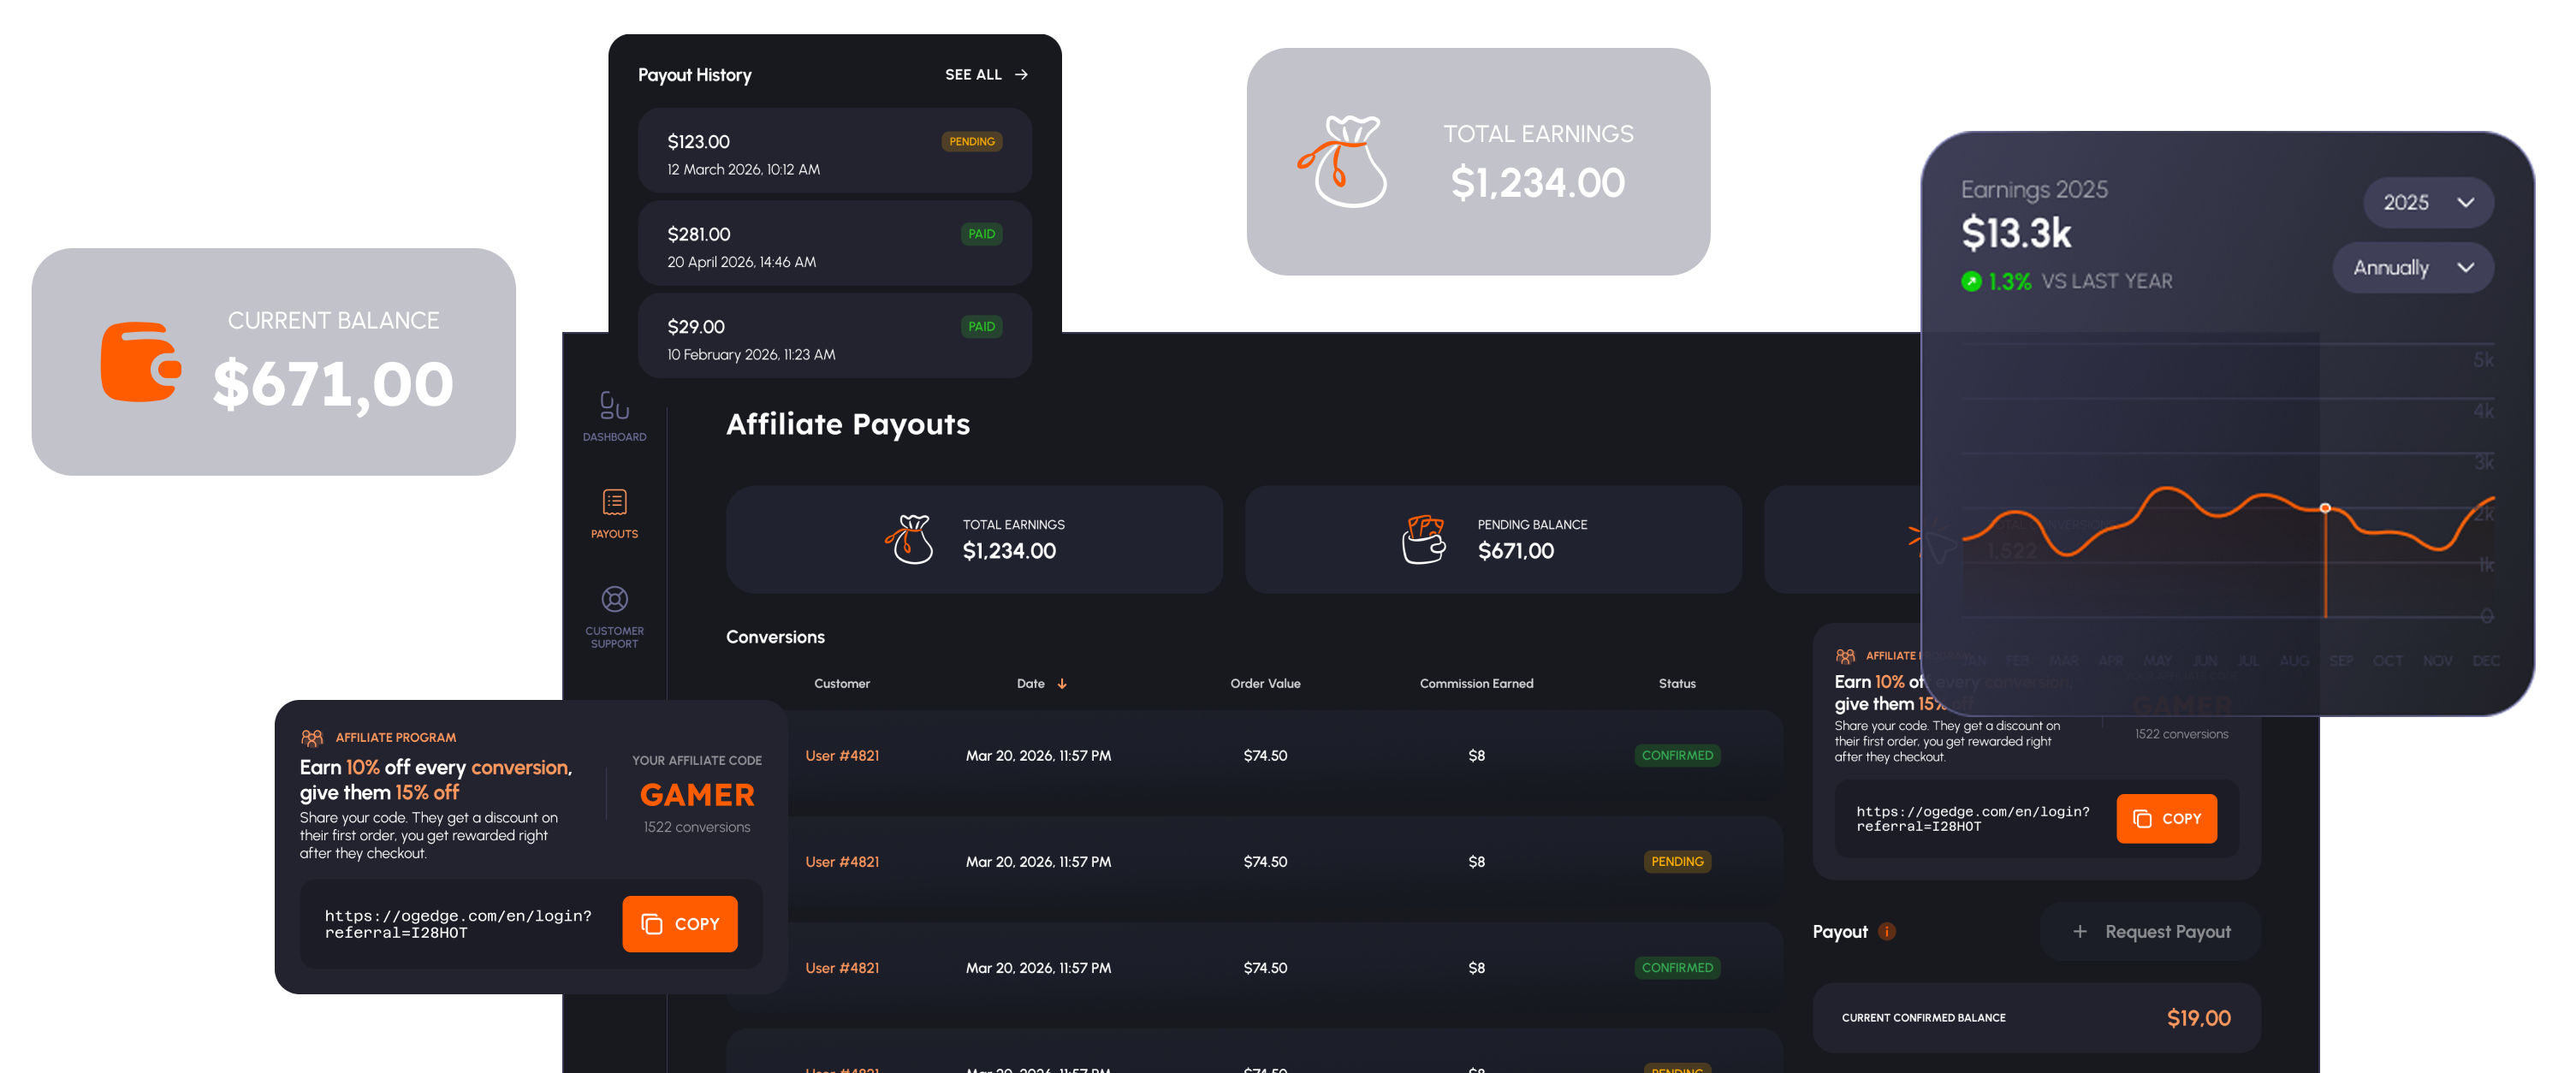The height and width of the screenshot is (1073, 2576).
Task: Open the $123.00 pending payout entry
Action: click(x=834, y=151)
